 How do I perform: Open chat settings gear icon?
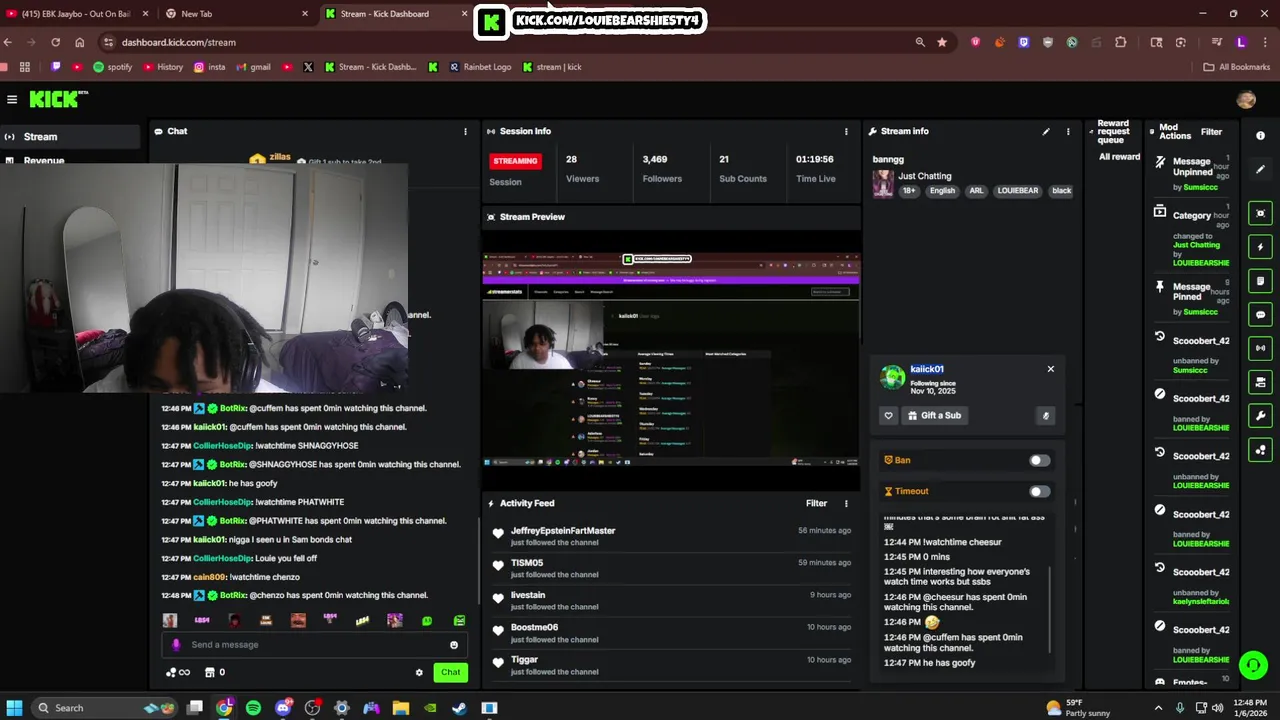[419, 672]
